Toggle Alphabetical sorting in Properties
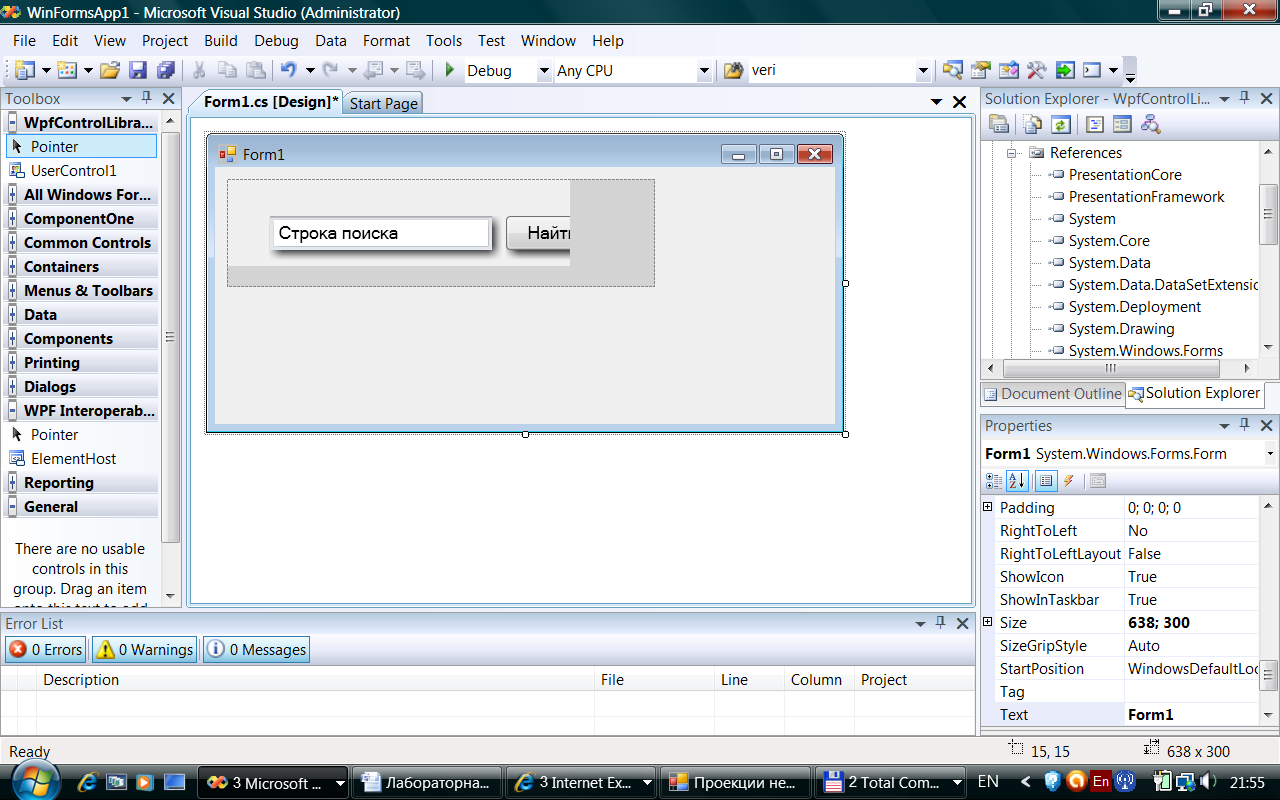 click(x=1017, y=481)
